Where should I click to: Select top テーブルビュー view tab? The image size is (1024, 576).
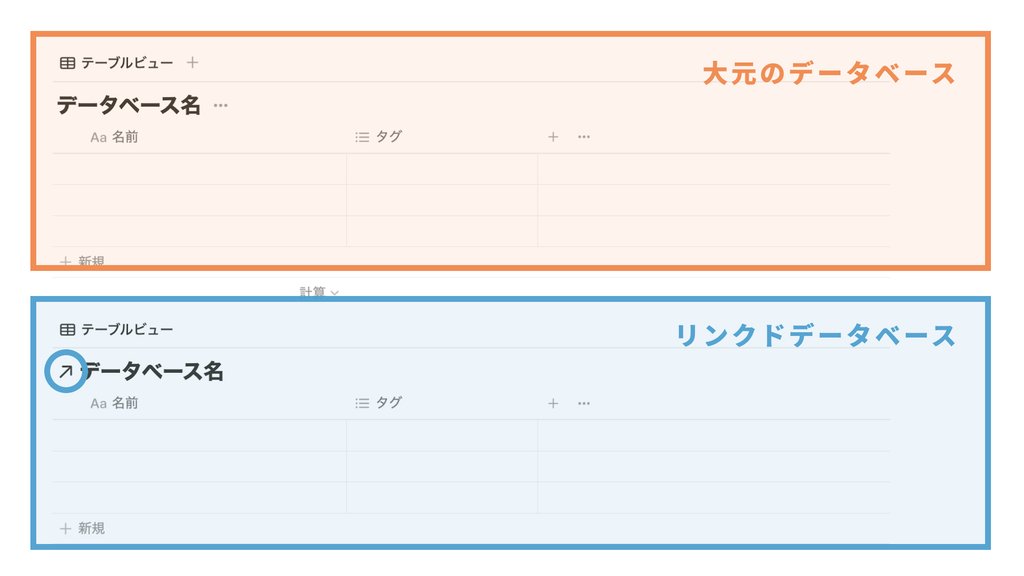click(116, 63)
